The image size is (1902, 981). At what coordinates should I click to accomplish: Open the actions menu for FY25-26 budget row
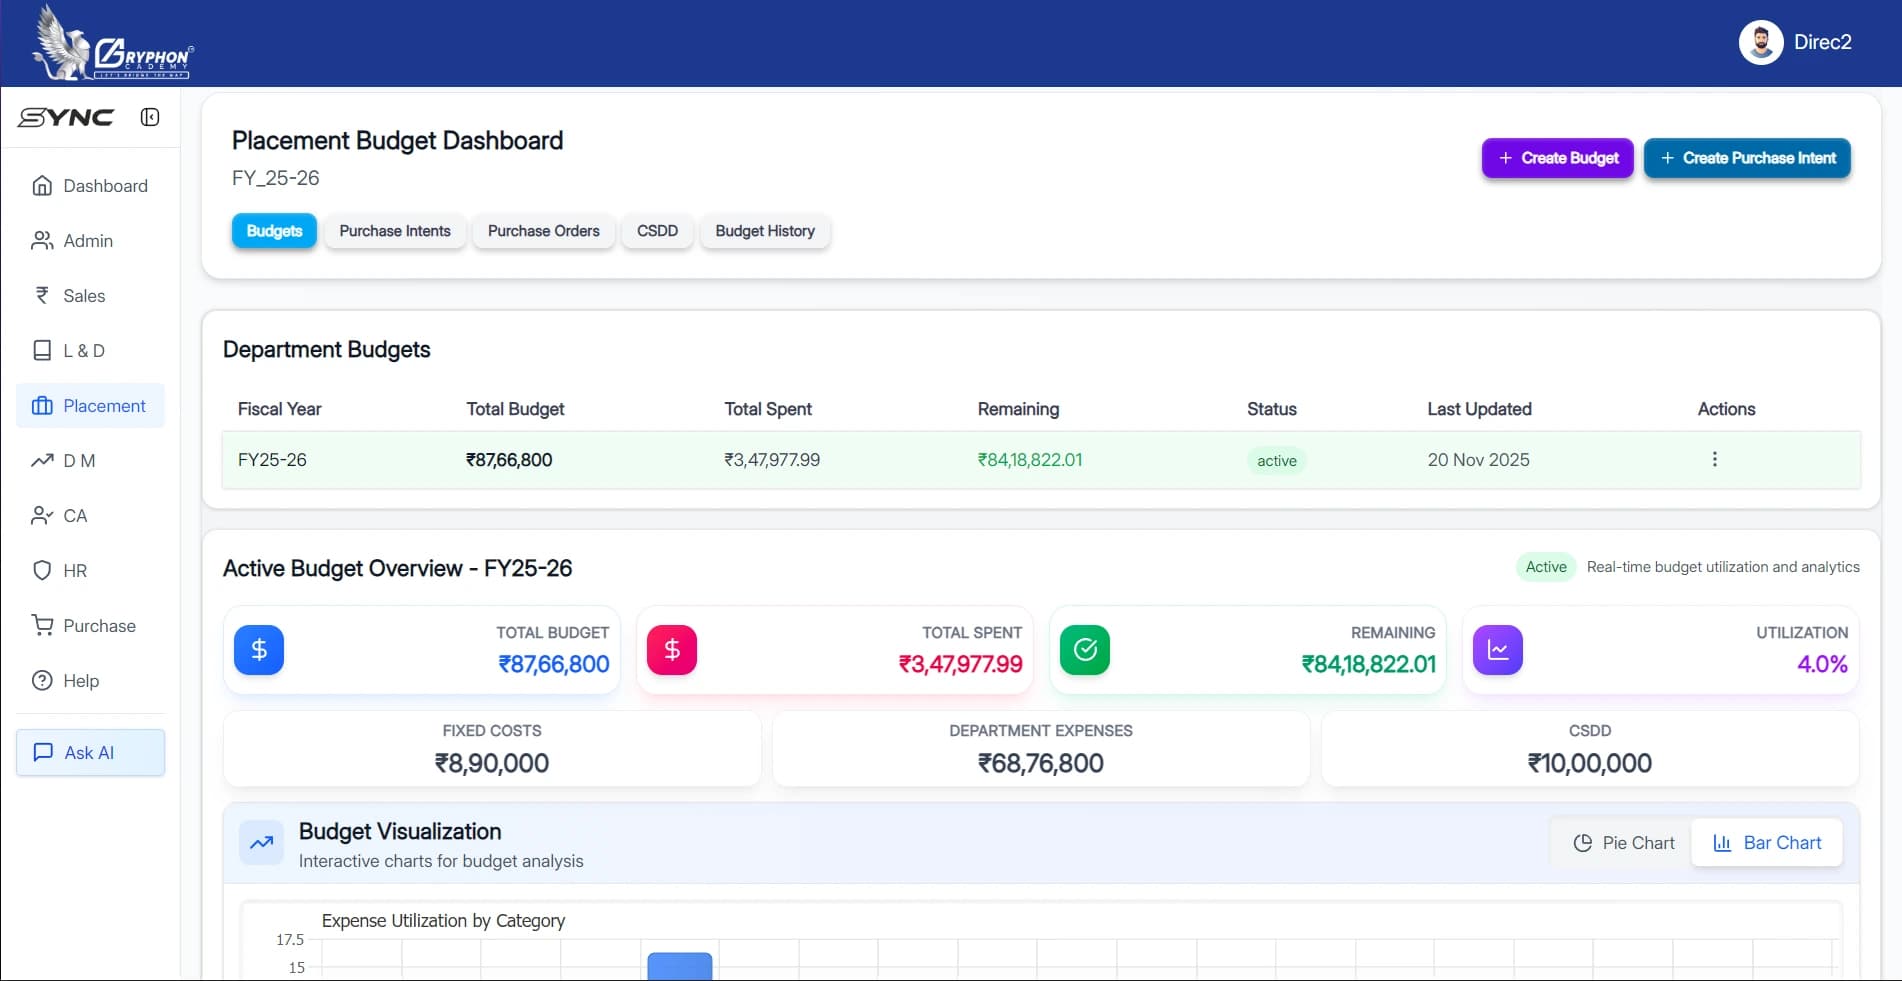pyautogui.click(x=1714, y=459)
